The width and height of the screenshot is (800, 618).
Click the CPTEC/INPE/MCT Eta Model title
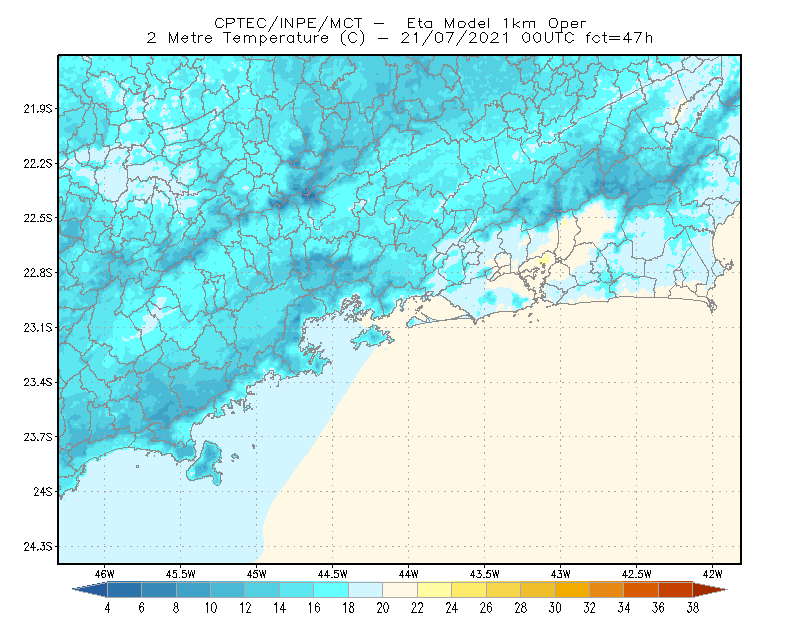[x=400, y=23]
